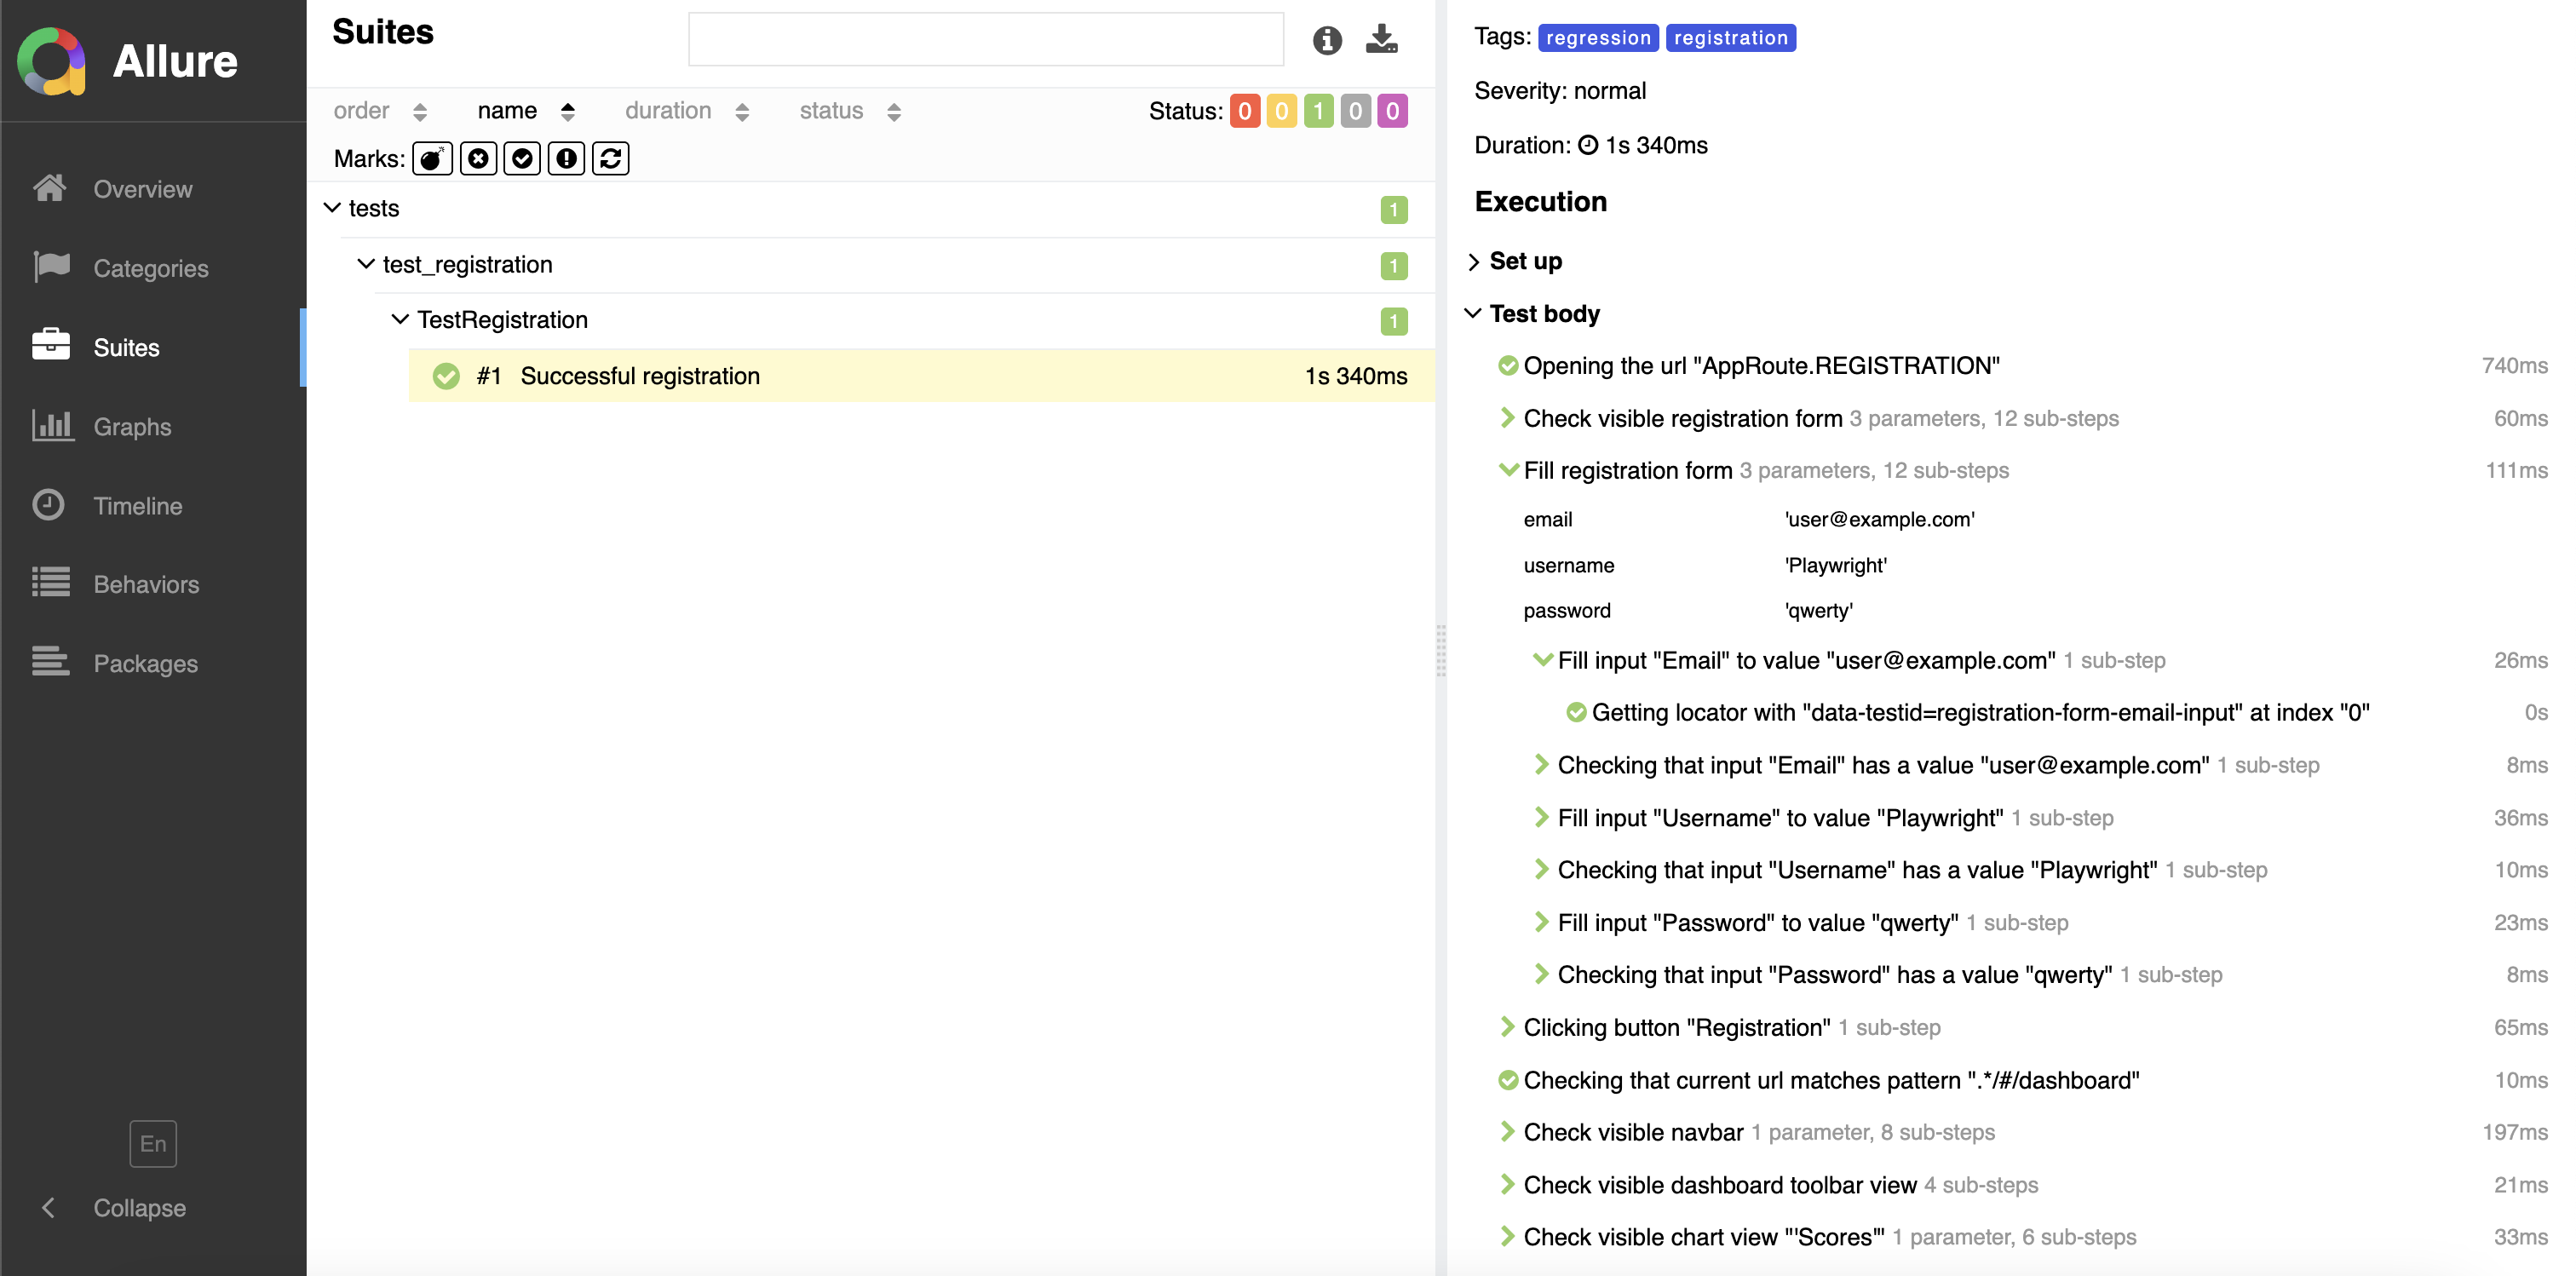Click the Collapse left arrow icon
Viewport: 2576px width, 1276px height.
(48, 1208)
